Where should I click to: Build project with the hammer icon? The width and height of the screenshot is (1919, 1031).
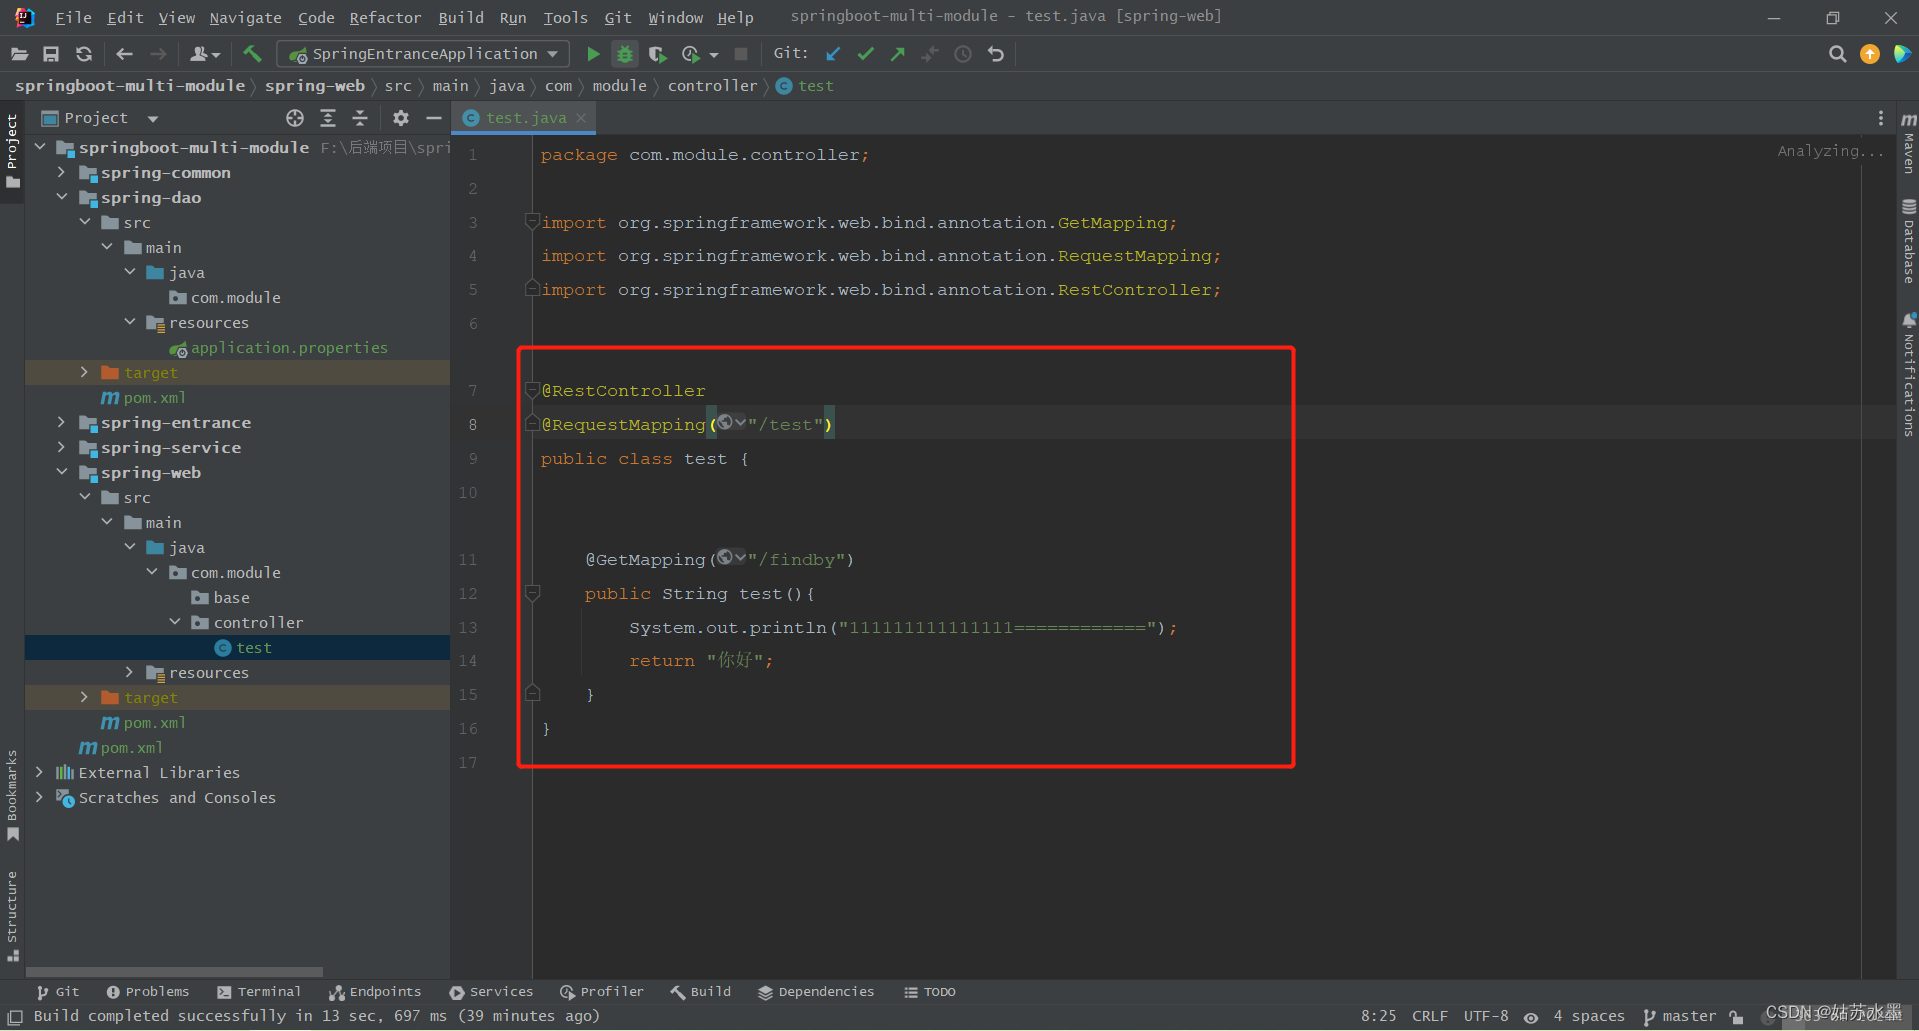(x=252, y=54)
